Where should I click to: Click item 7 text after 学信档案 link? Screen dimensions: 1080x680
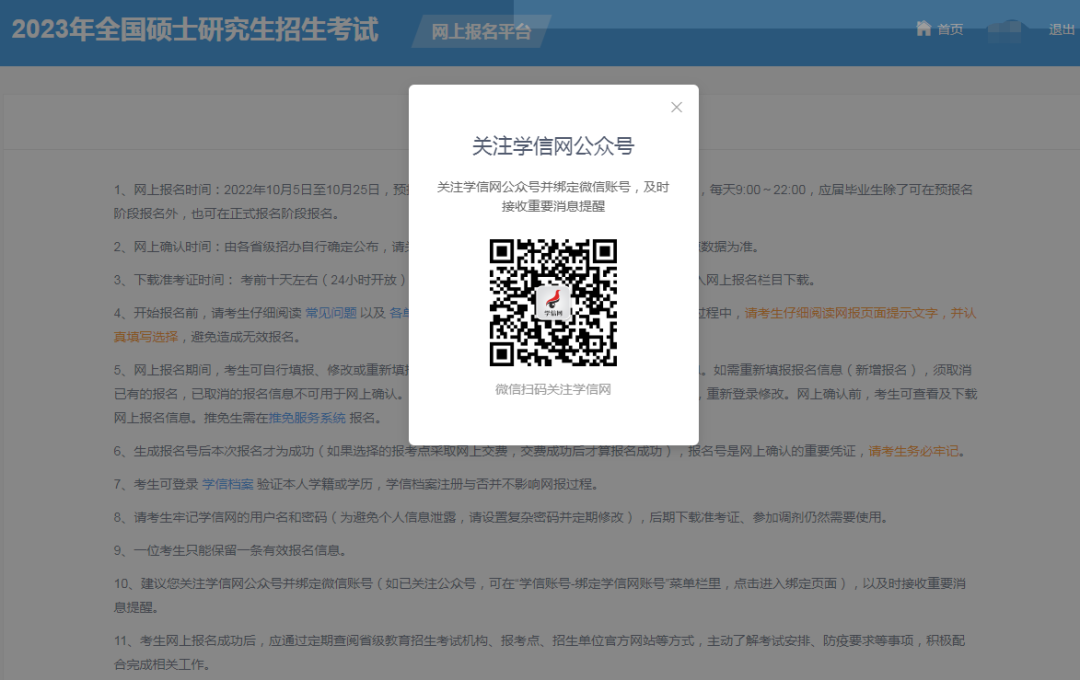(x=427, y=484)
